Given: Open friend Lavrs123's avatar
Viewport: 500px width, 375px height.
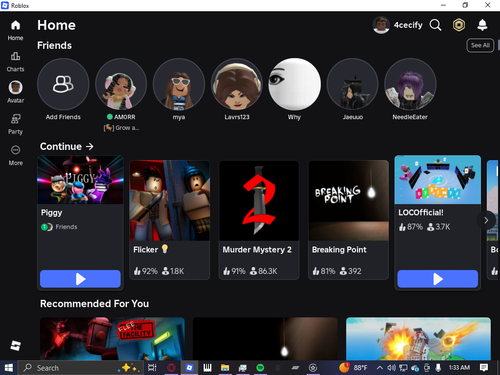Looking at the screenshot, I should (x=237, y=84).
